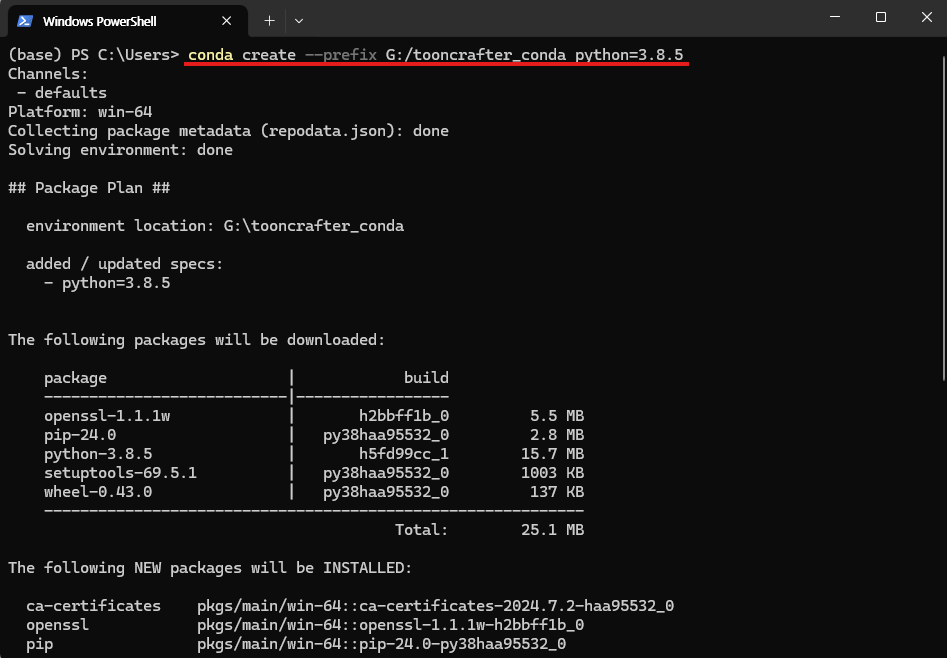Click 'wheel-0.43.0' package row
Screen dimensions: 947x658
pyautogui.click(x=98, y=492)
